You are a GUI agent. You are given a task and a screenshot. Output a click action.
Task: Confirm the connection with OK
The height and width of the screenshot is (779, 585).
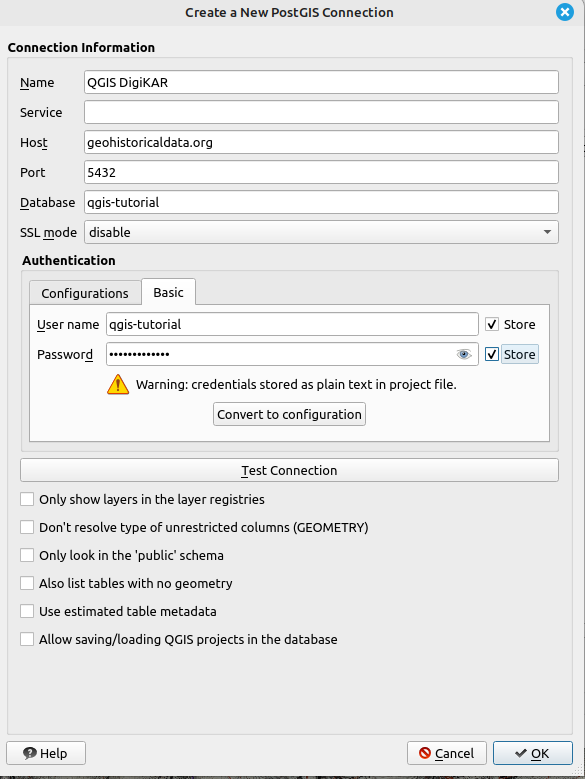[533, 753]
